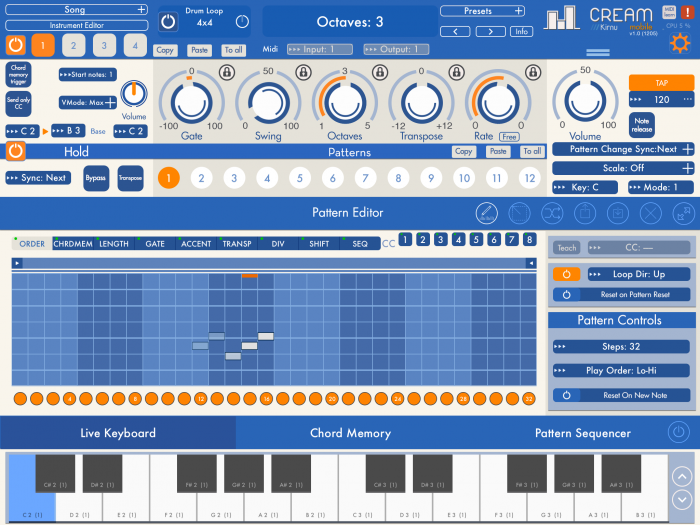Toggle Reset On New Note
This screenshot has width=700, height=525.
[x=621, y=395]
